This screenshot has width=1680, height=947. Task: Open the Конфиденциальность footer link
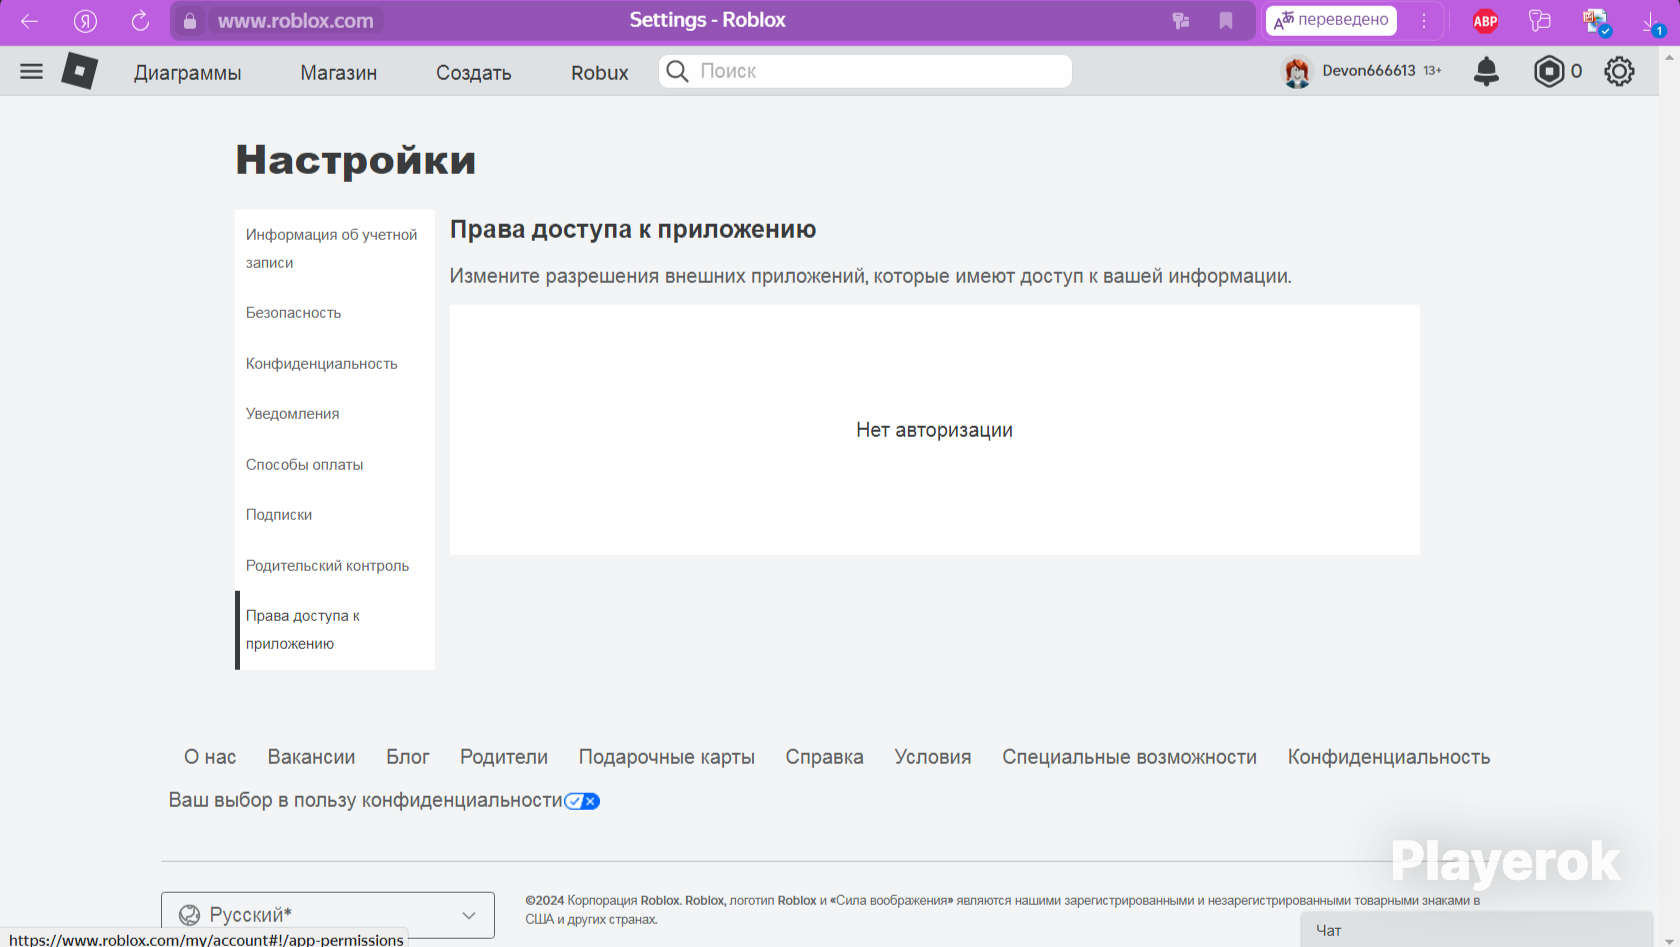(1389, 757)
